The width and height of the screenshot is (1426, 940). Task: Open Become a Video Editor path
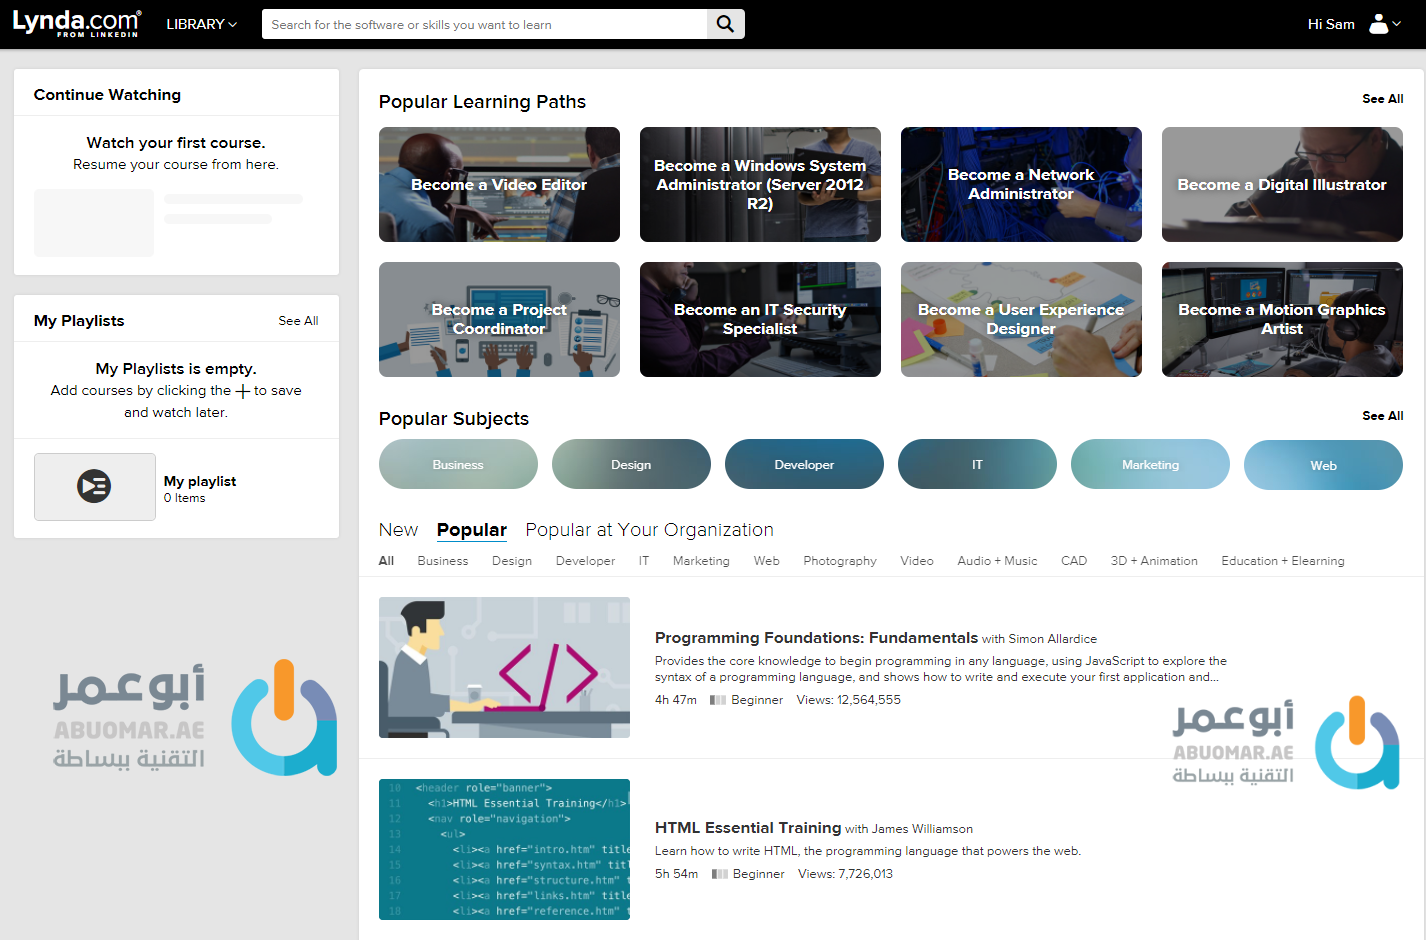tap(499, 185)
